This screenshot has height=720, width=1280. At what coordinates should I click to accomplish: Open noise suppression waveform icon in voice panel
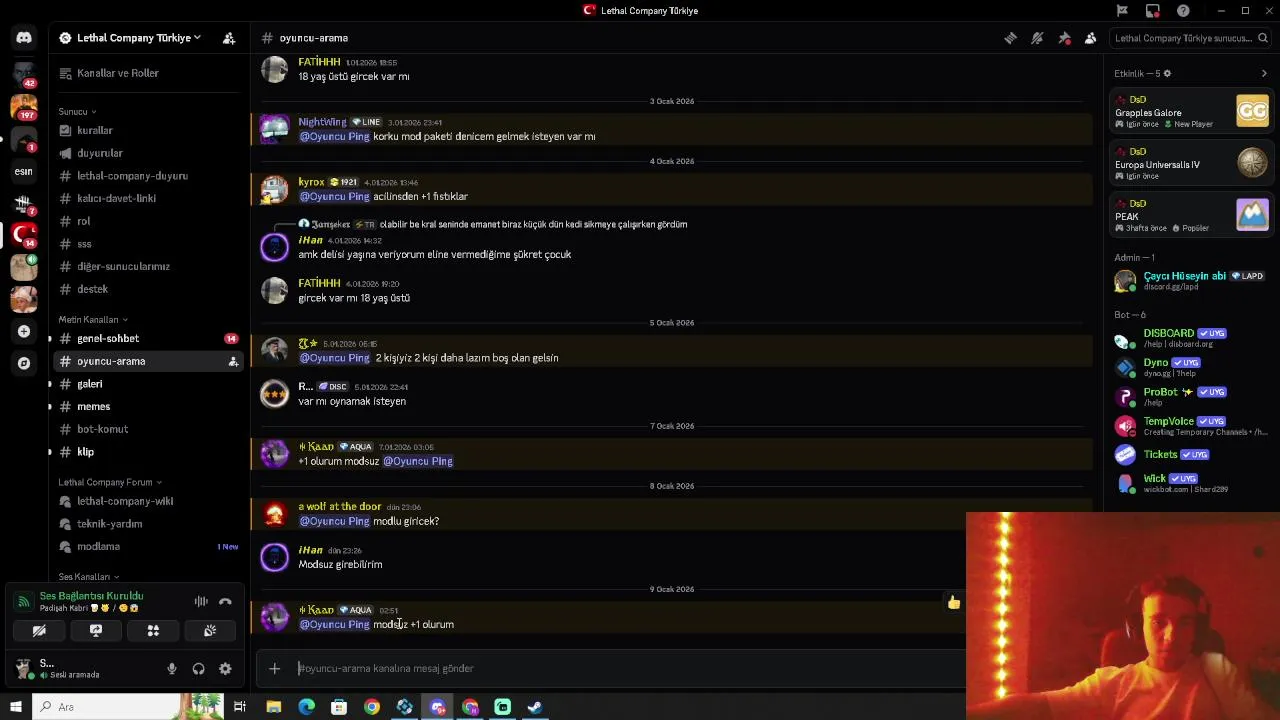[201, 601]
